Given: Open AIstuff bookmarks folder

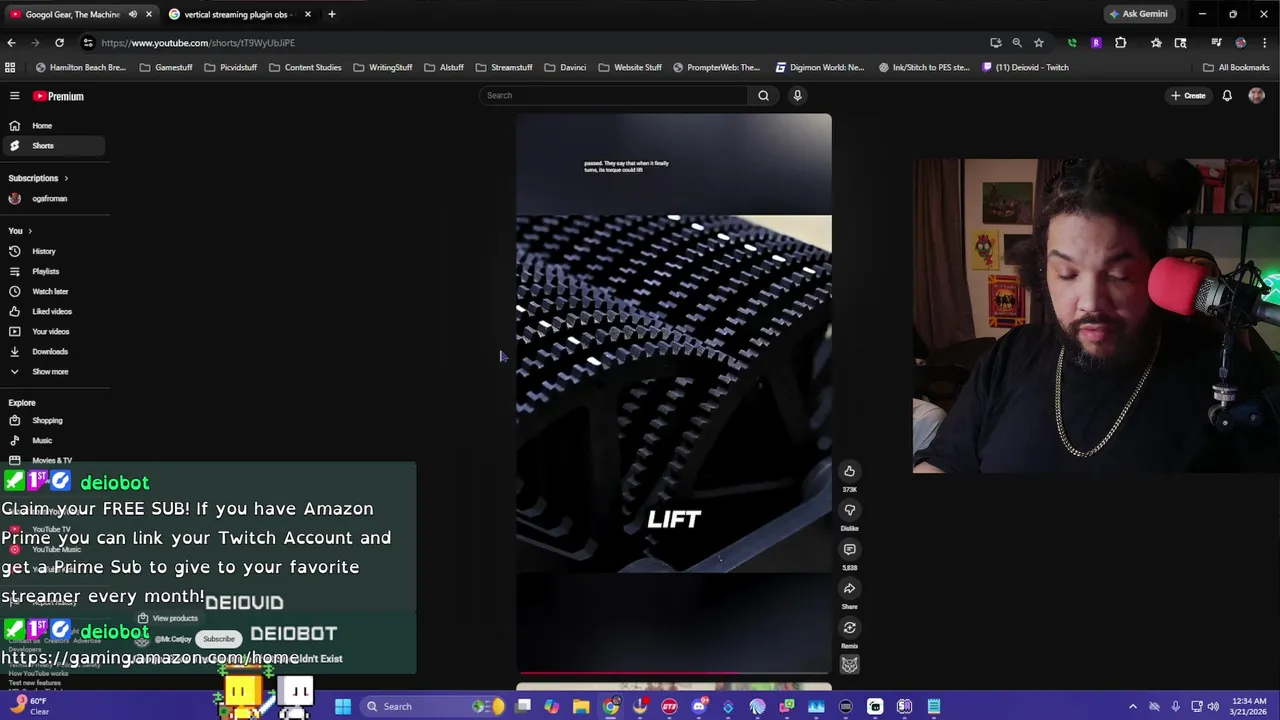Looking at the screenshot, I should point(444,68).
